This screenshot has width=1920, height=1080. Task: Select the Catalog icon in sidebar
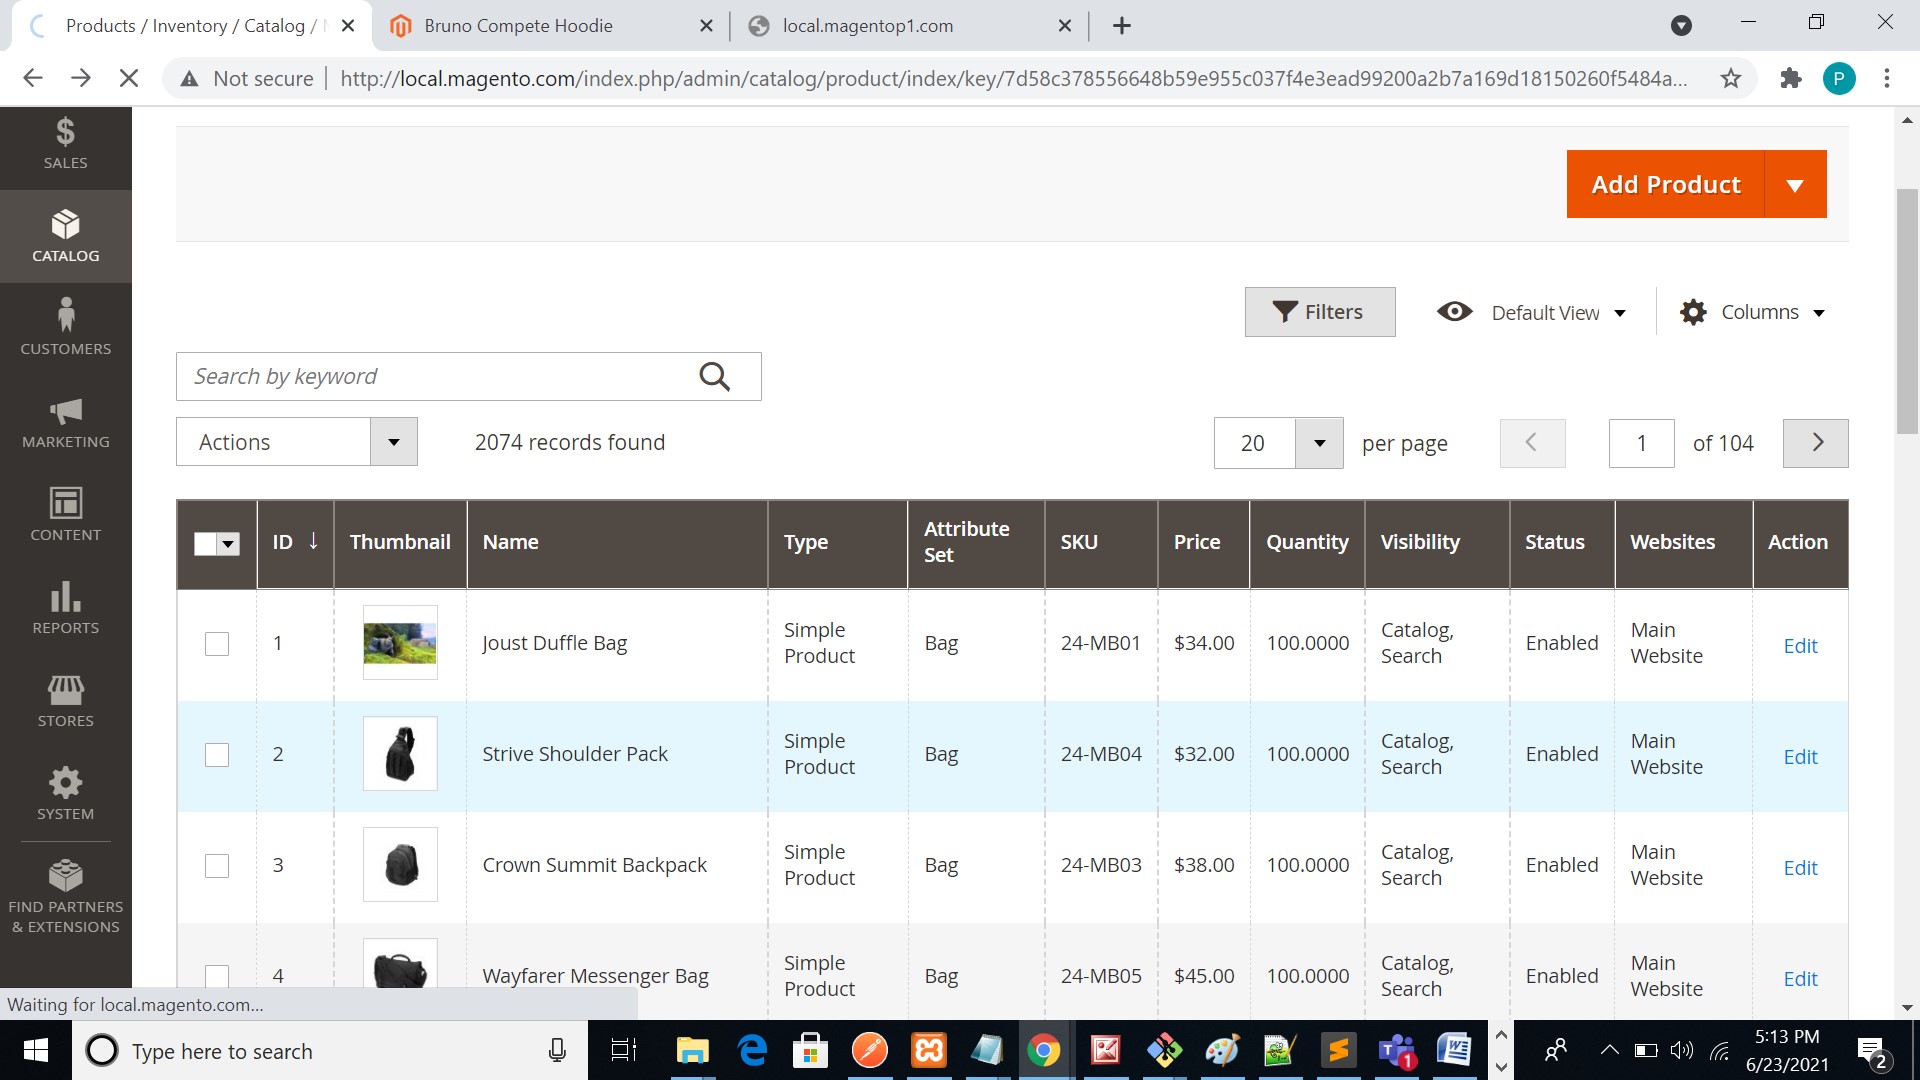[x=65, y=236]
